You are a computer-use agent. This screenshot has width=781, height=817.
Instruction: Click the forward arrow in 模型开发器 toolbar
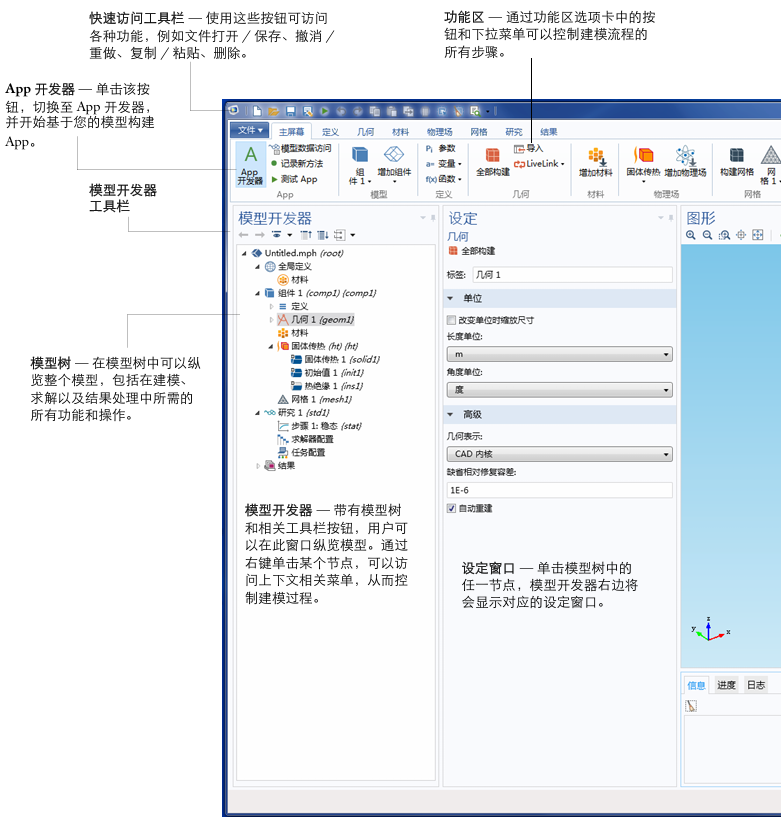[259, 235]
